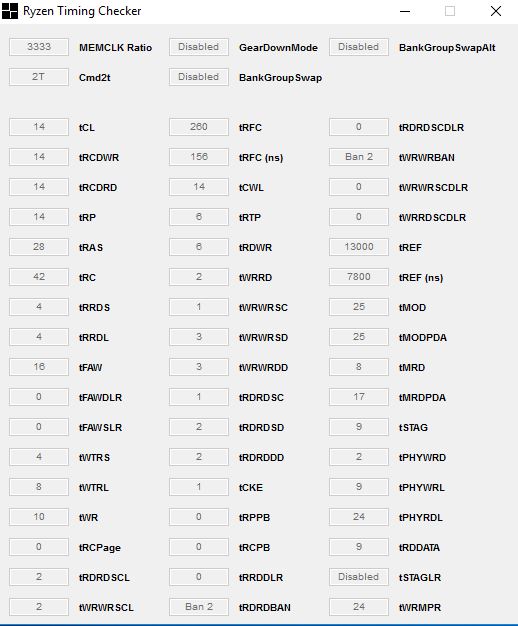Click the tWR field showing 10
518x626 pixels.
point(39,517)
